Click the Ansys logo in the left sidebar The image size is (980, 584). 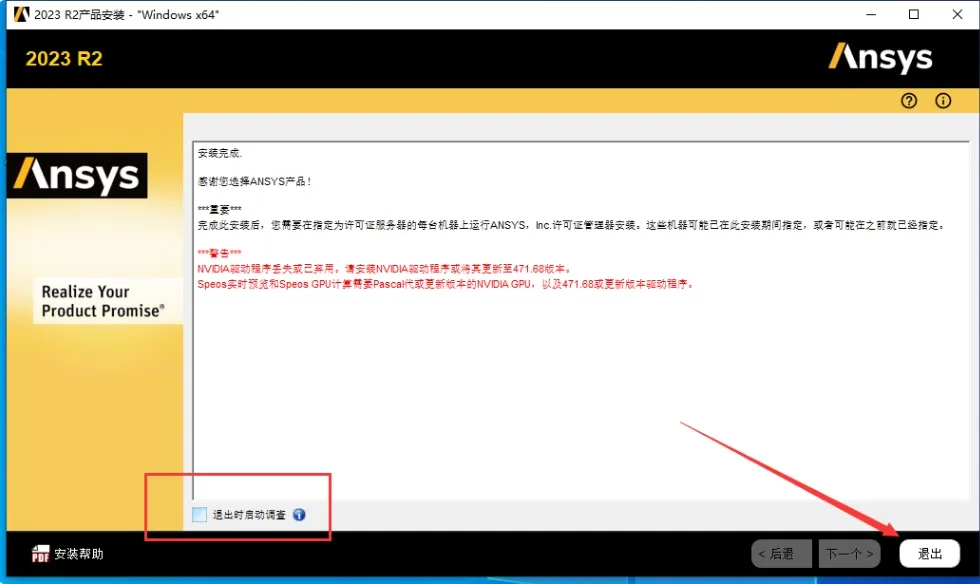coord(77,176)
